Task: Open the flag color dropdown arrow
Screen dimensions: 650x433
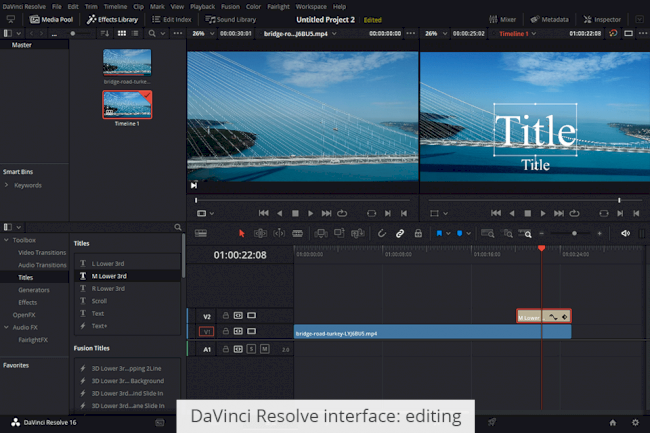Action: tap(448, 234)
